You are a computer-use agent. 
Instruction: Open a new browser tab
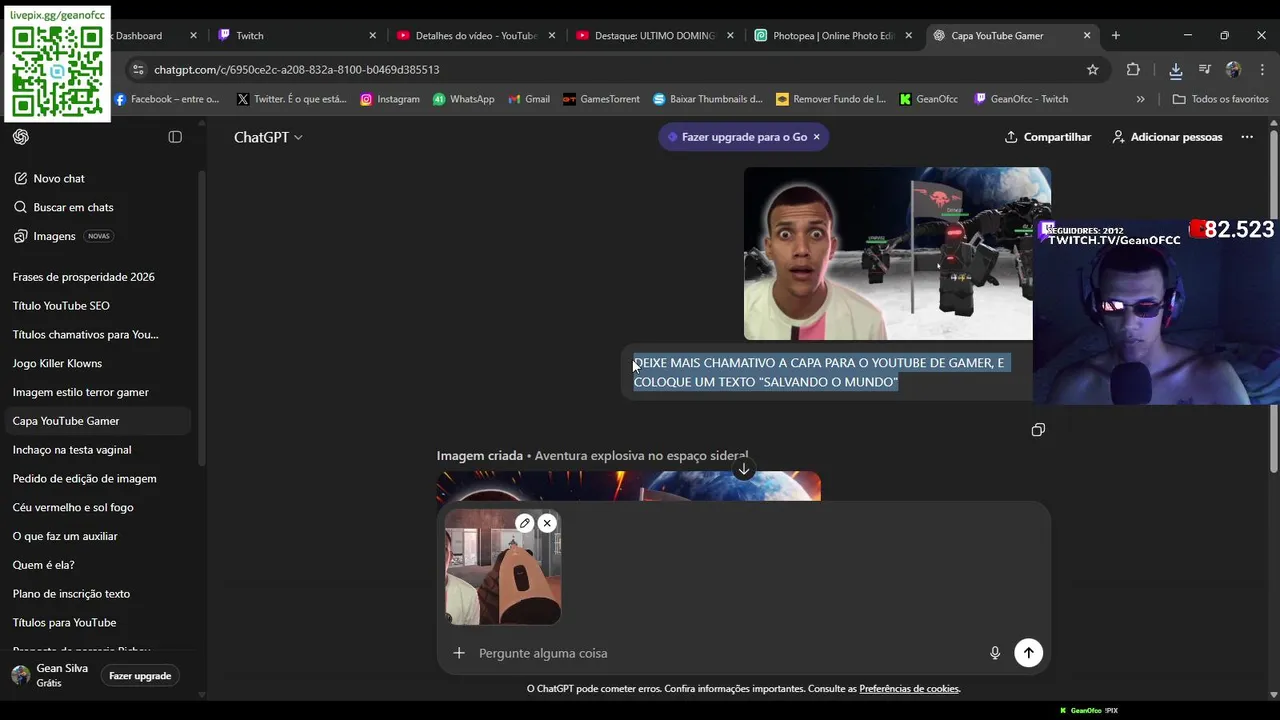[1116, 36]
